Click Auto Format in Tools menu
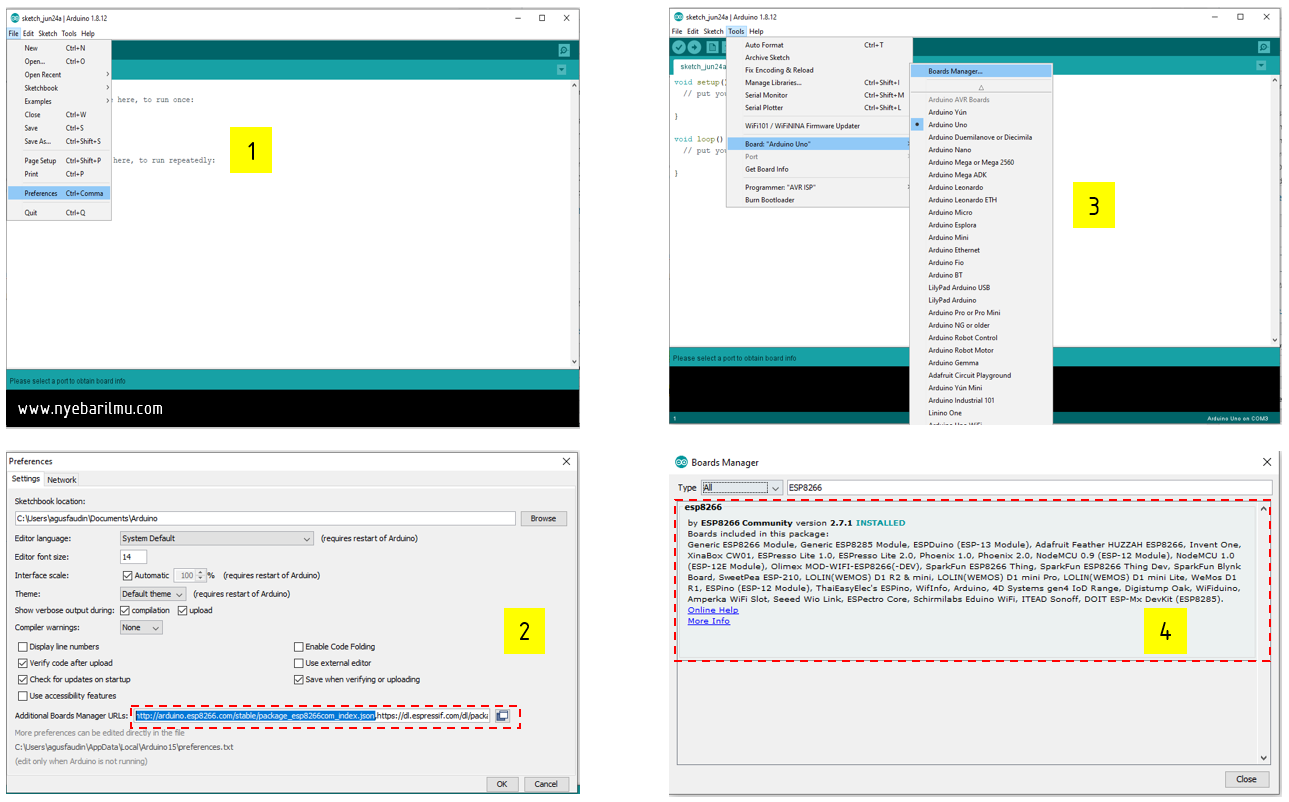 (x=819, y=45)
